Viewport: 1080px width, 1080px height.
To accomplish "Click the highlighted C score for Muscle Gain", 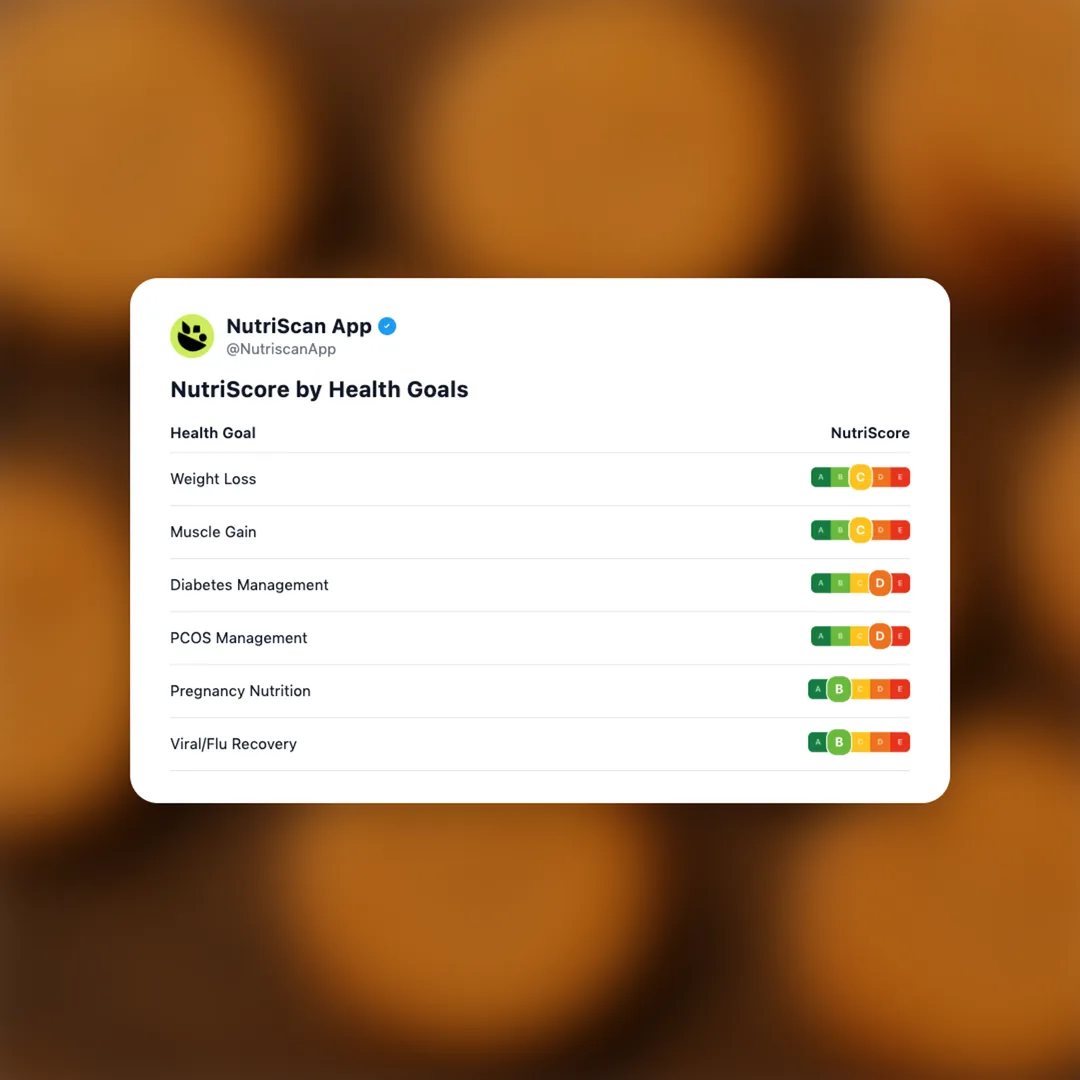I will coord(860,531).
